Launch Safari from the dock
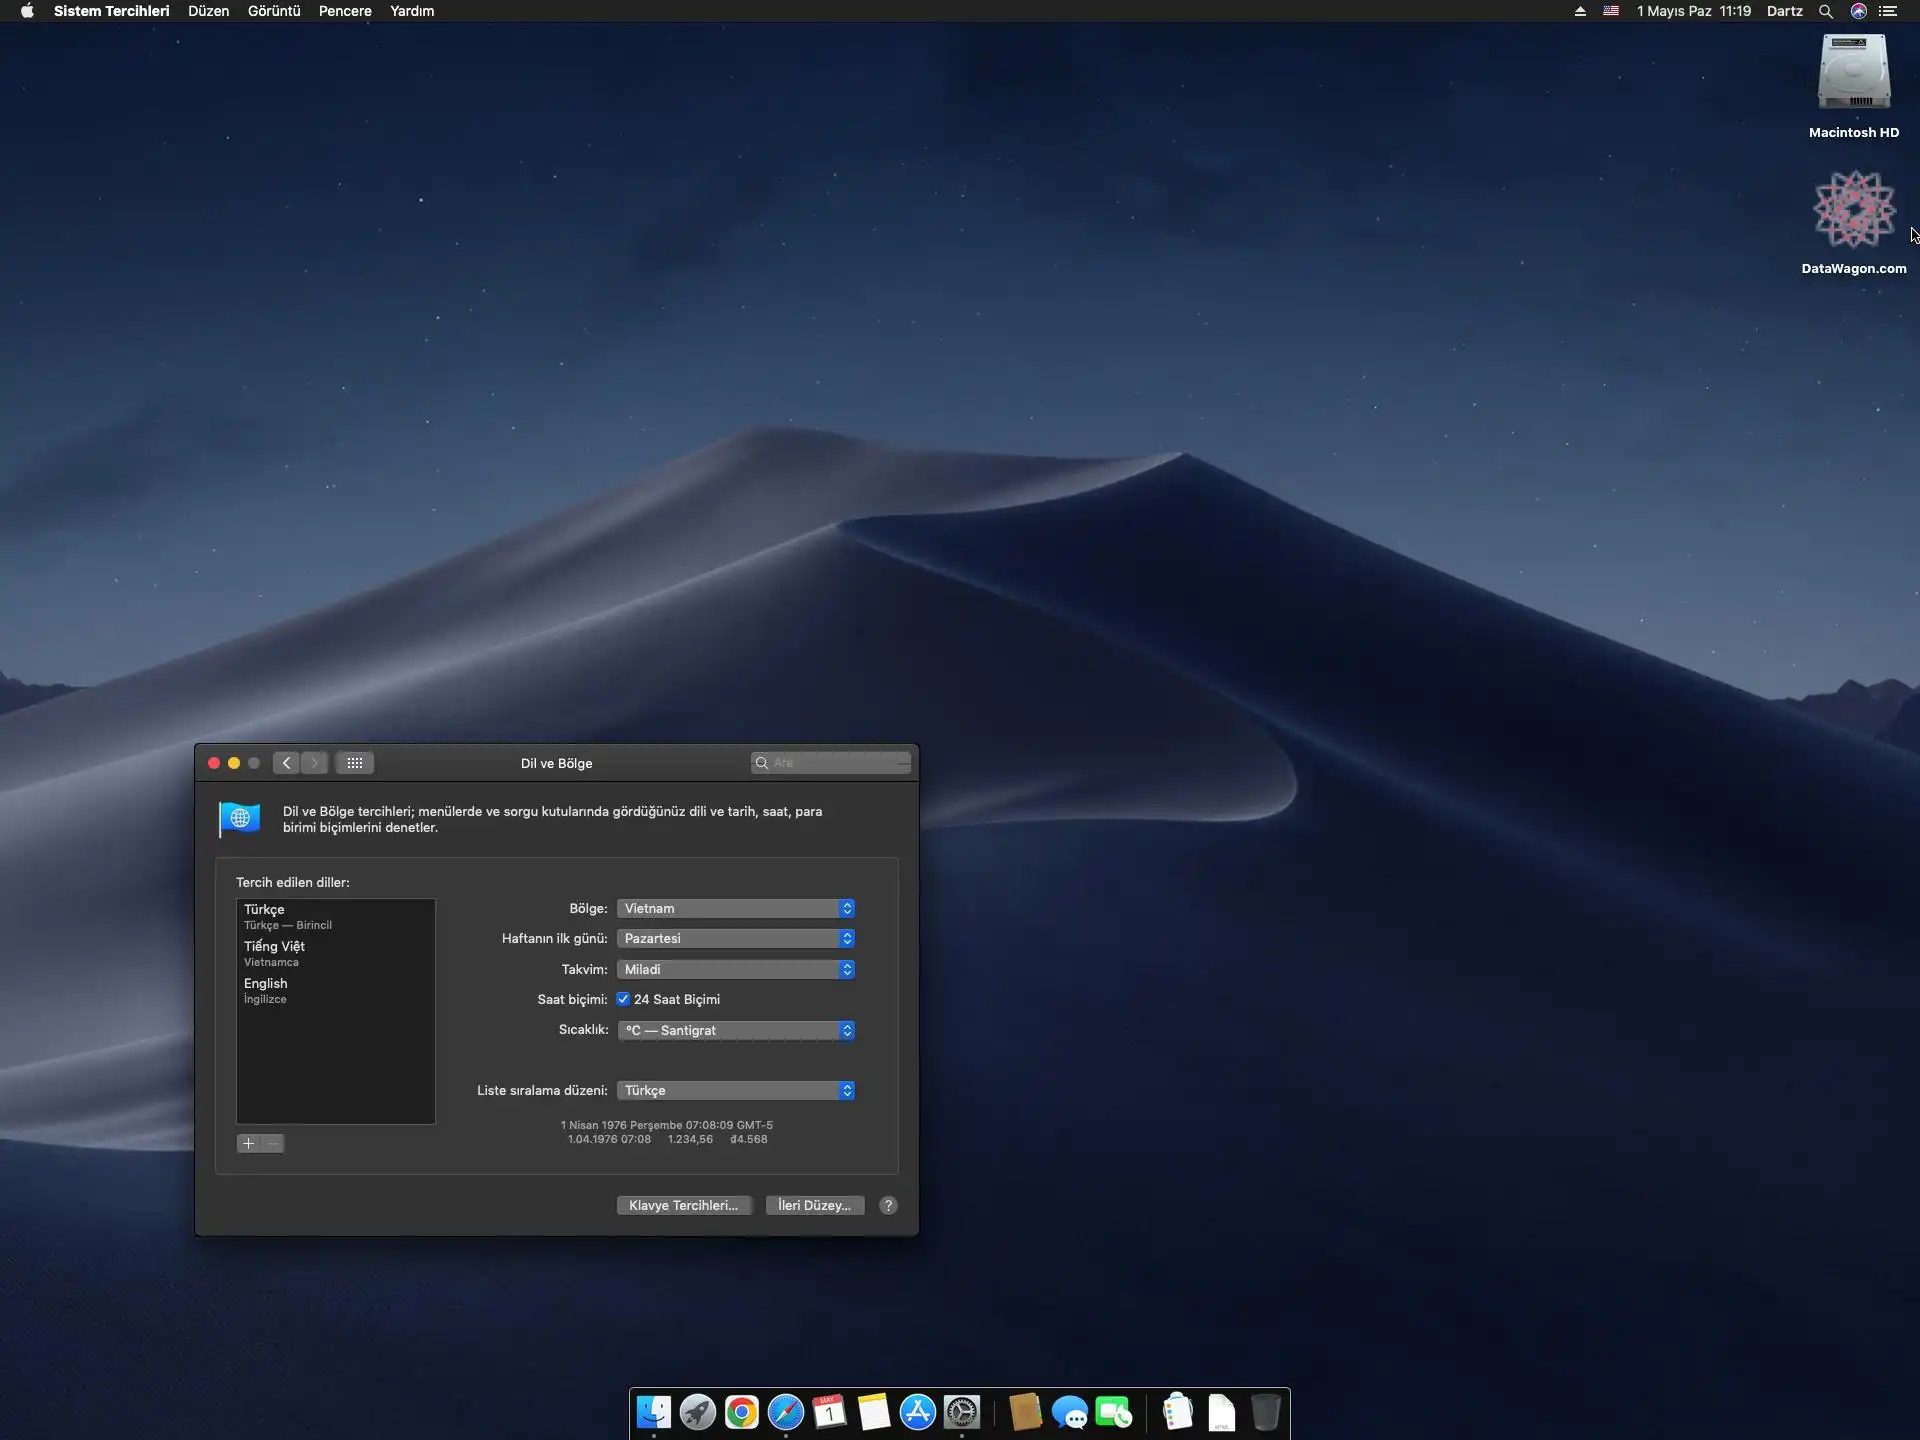 coord(785,1413)
